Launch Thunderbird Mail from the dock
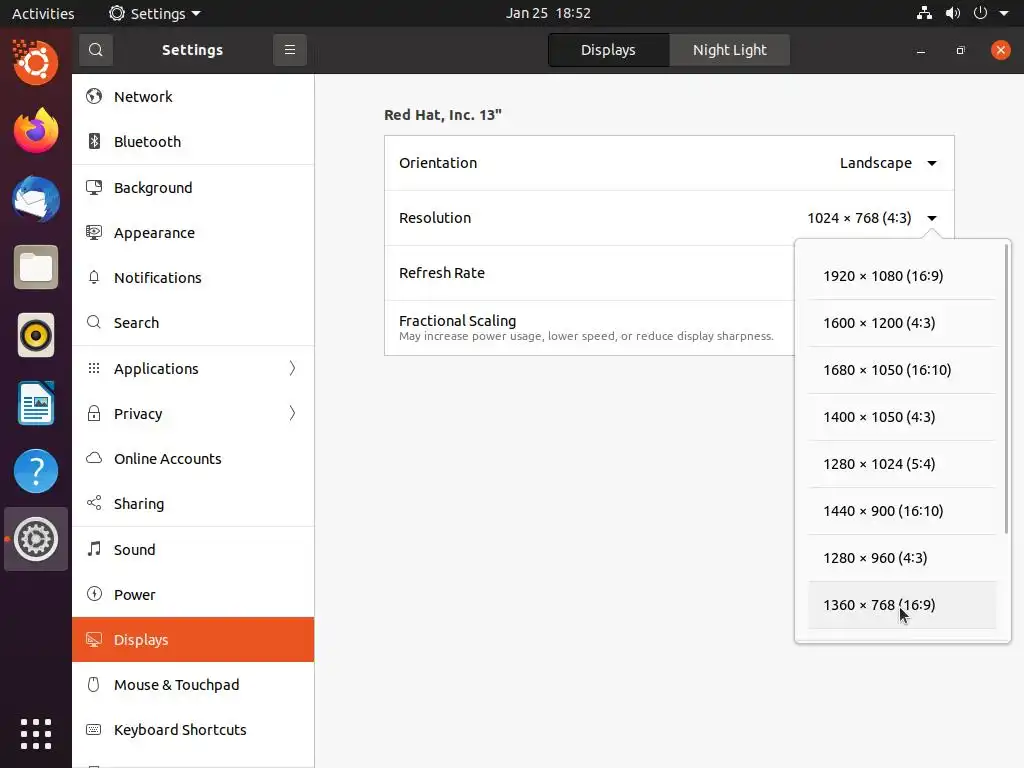The width and height of the screenshot is (1024, 768). pos(36,199)
